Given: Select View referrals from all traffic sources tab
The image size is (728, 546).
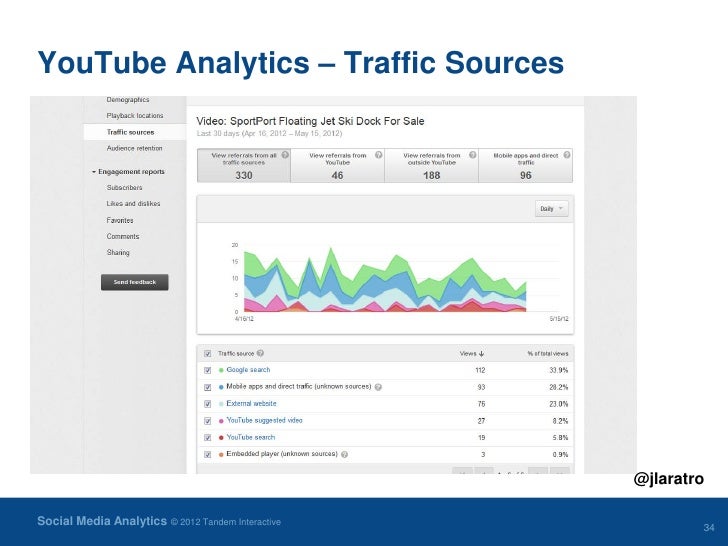Looking at the screenshot, I should (x=244, y=165).
